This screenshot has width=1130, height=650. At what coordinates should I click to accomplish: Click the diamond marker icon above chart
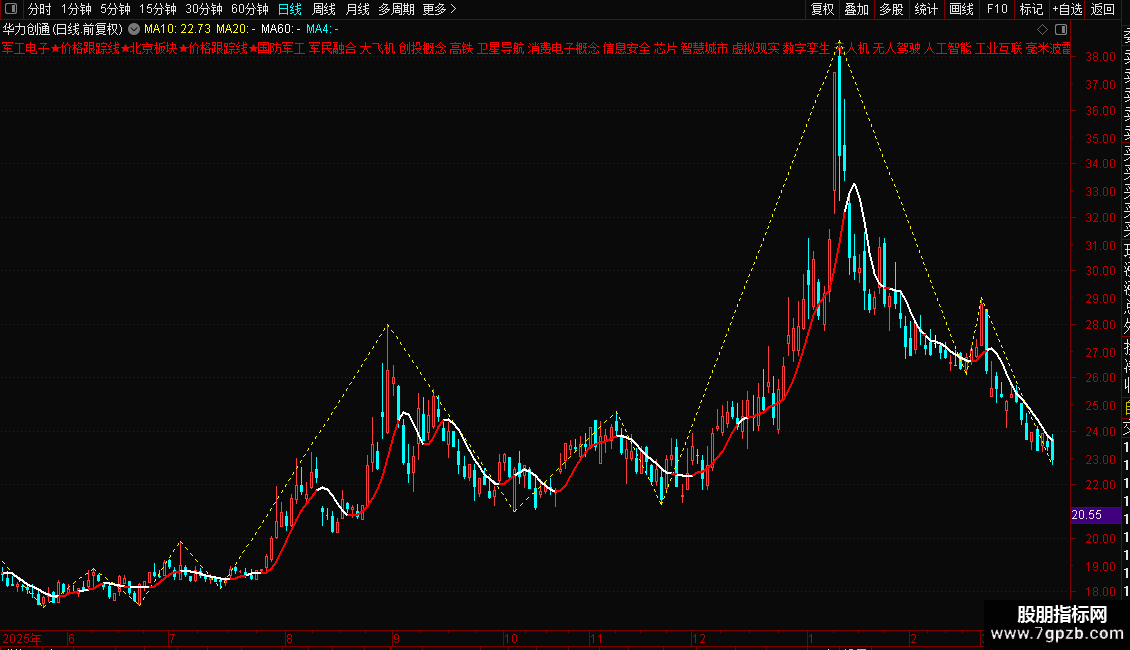point(1042,30)
